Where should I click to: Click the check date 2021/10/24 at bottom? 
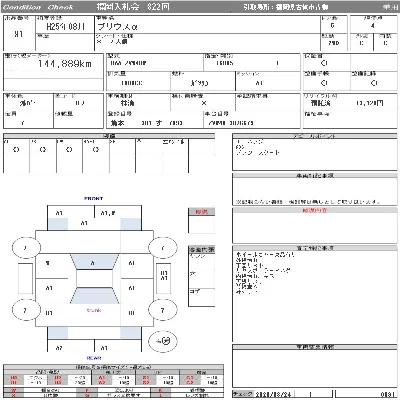[x=273, y=394]
